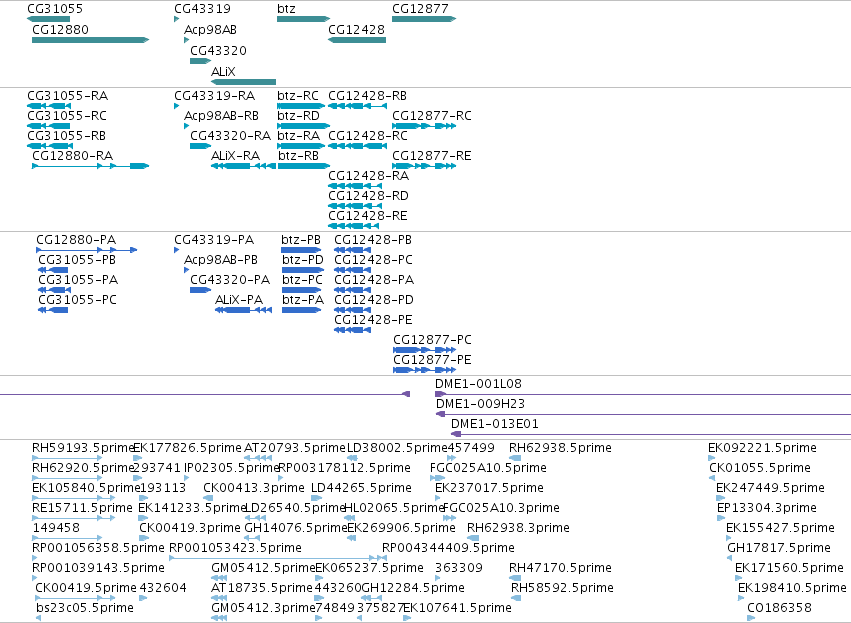The image size is (851, 623).
Task: Click transcript CG43319-RA
Action: click(215, 96)
